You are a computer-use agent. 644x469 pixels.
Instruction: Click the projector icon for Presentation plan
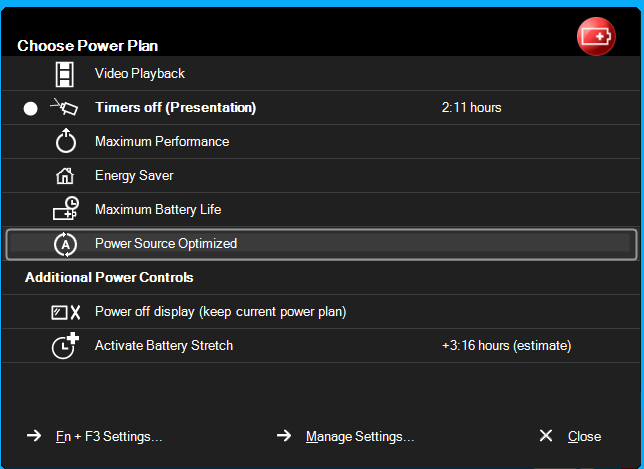click(x=64, y=108)
